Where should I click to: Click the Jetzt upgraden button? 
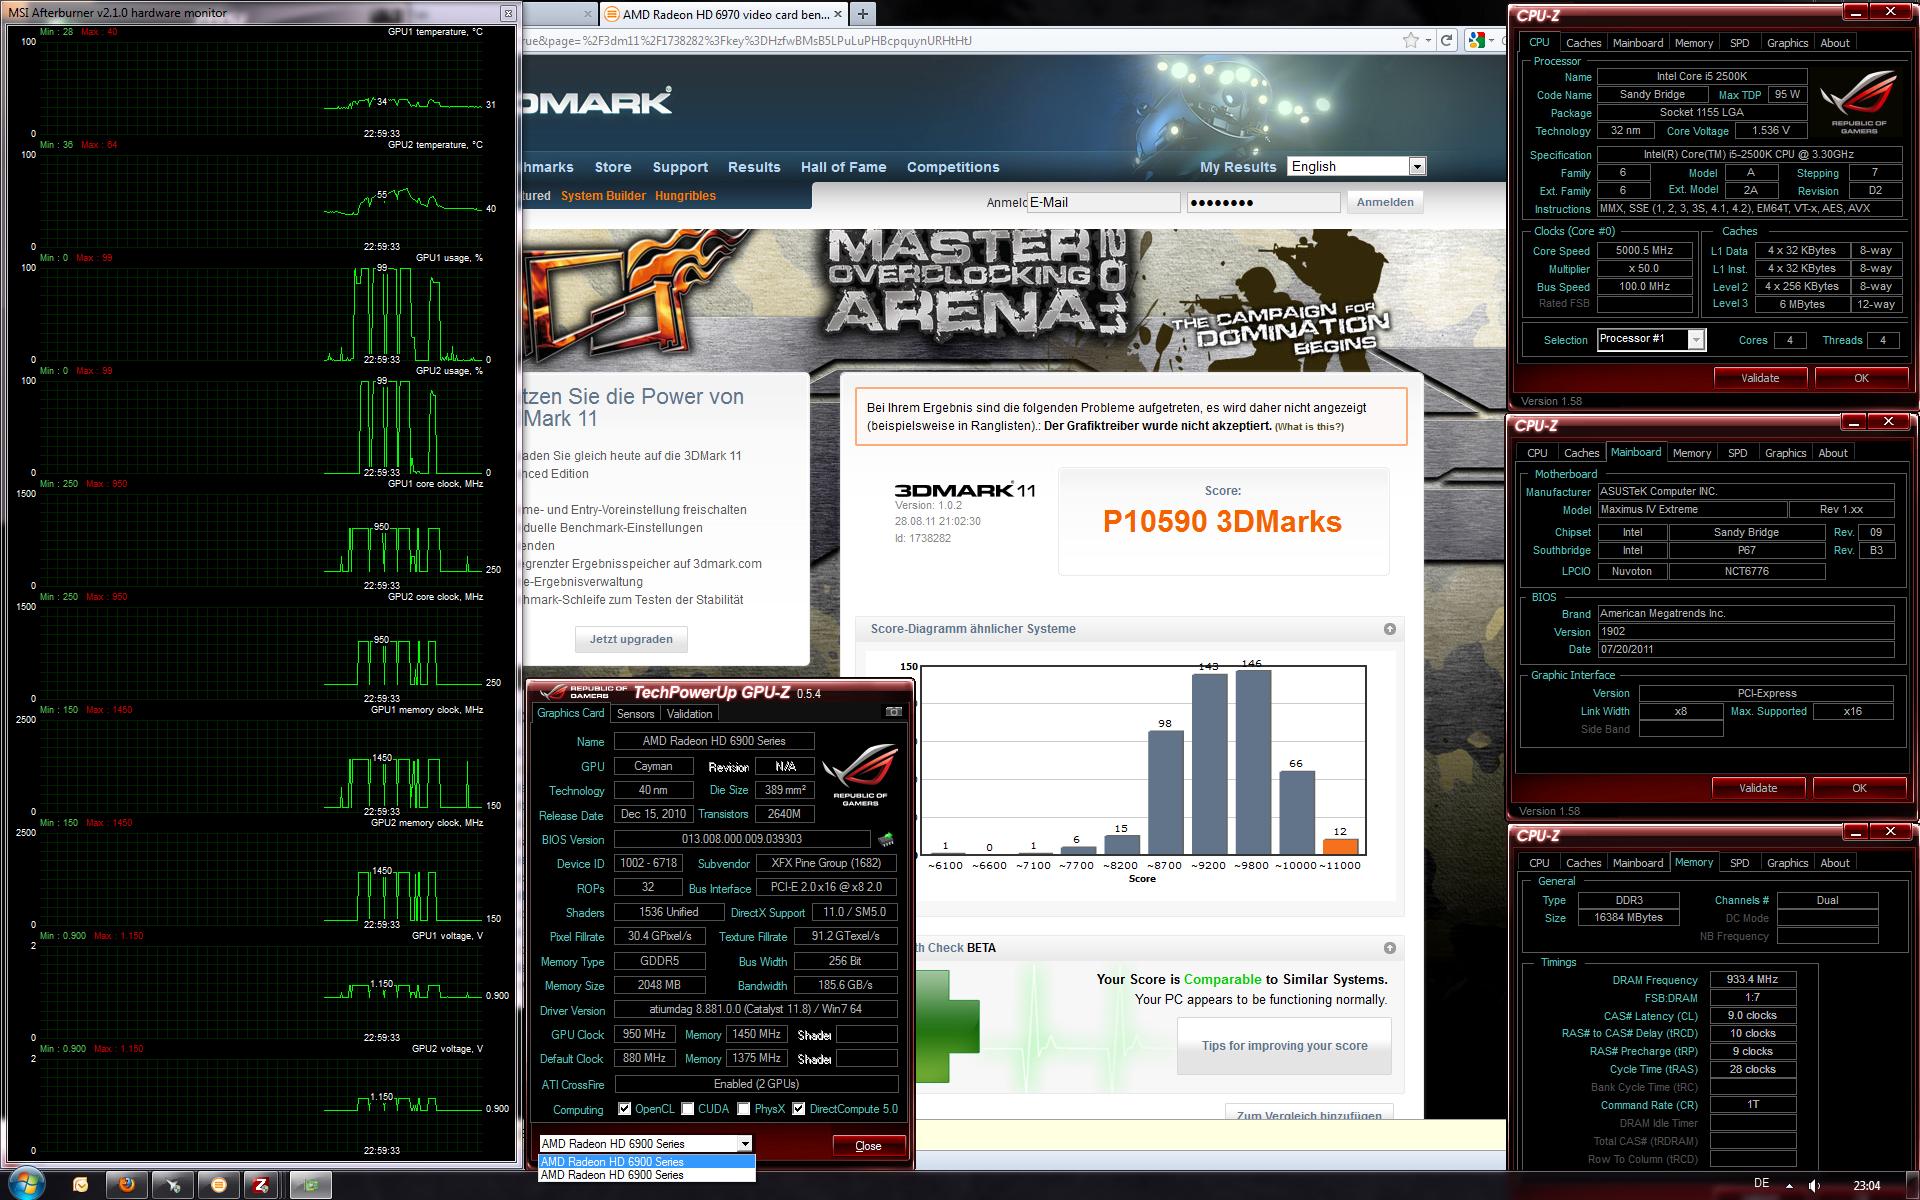coord(631,639)
